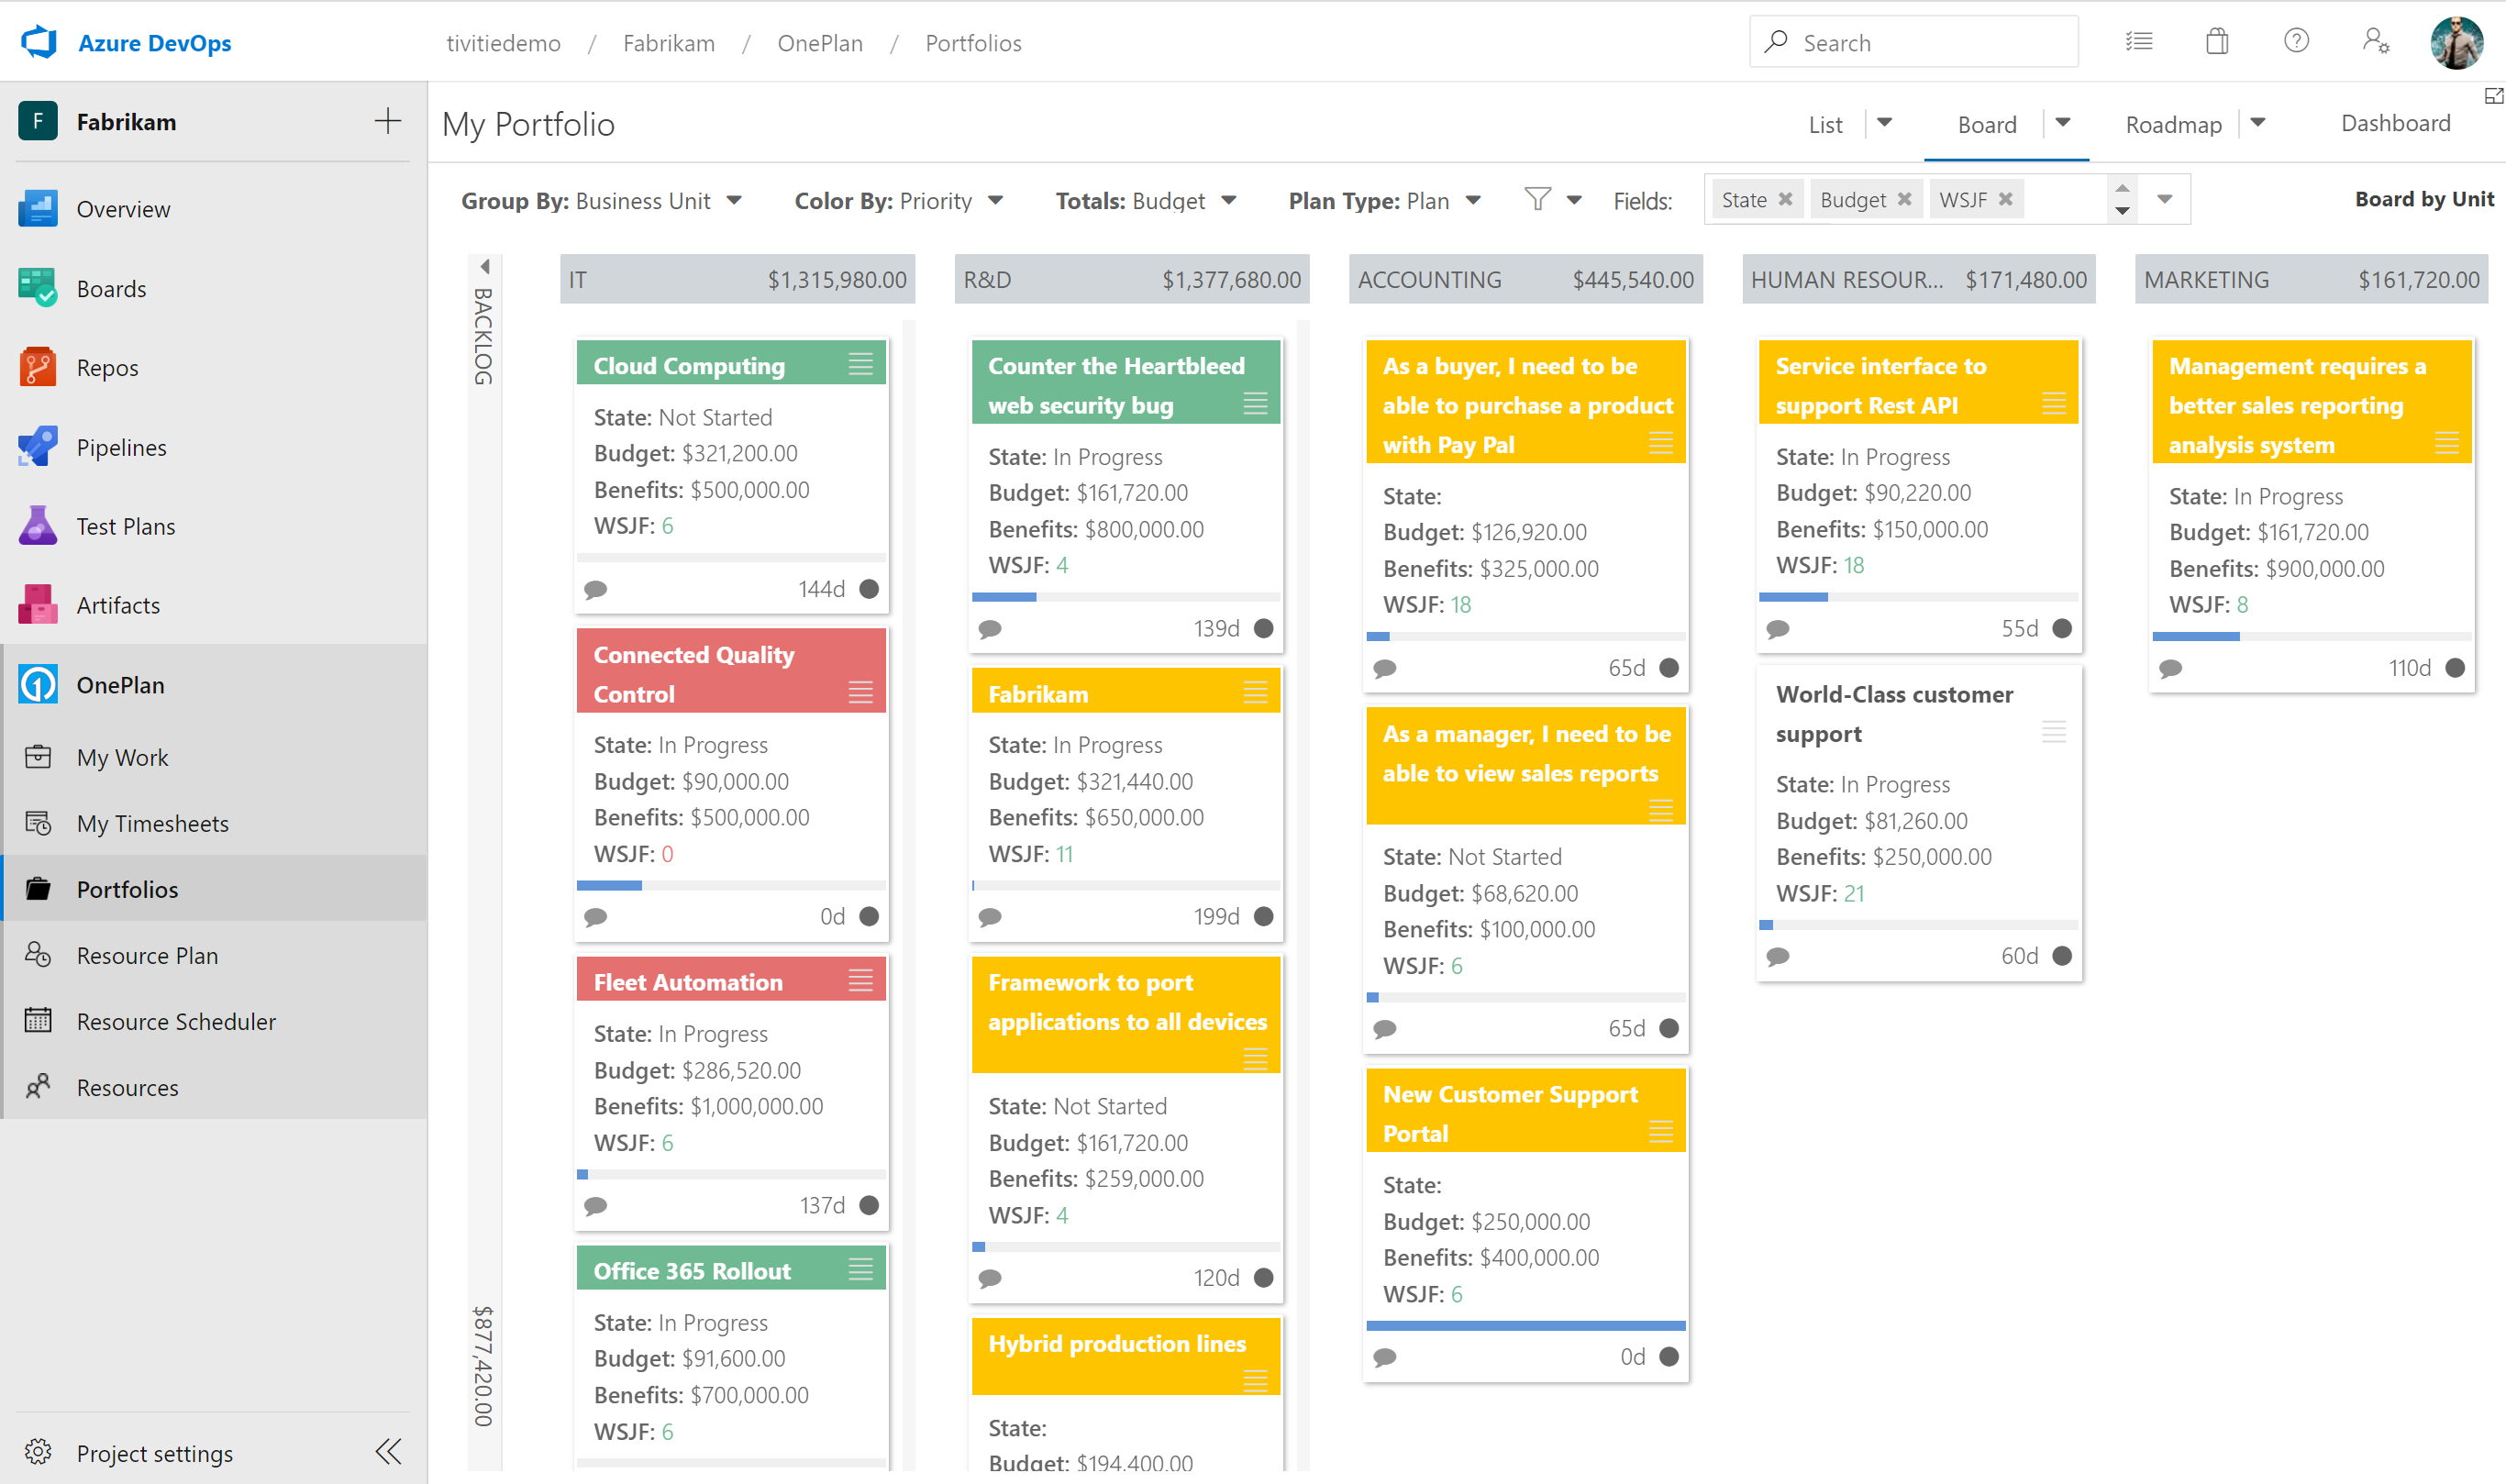Remove the State field chip

coord(1786,198)
